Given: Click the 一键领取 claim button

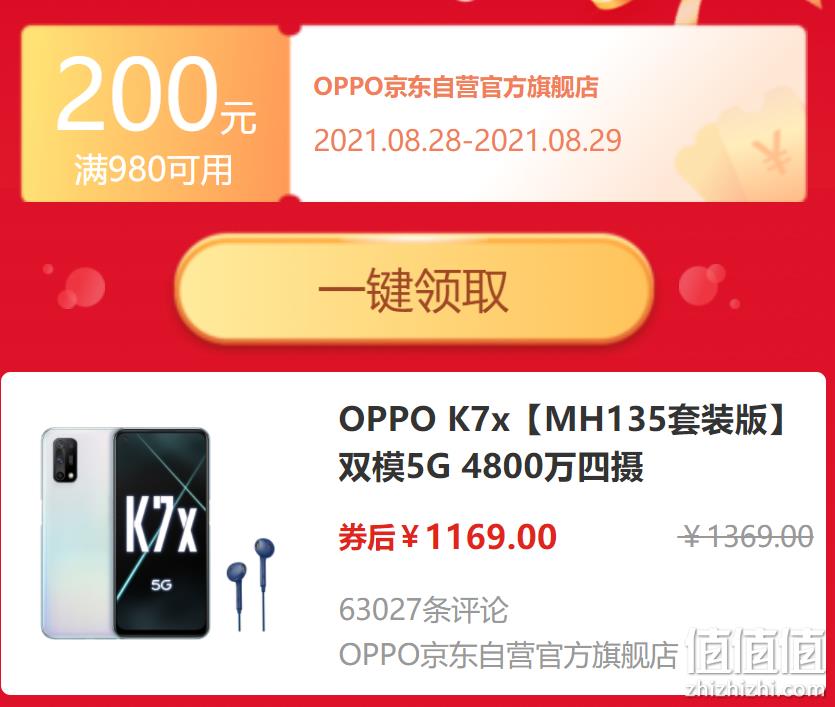Looking at the screenshot, I should [414, 290].
